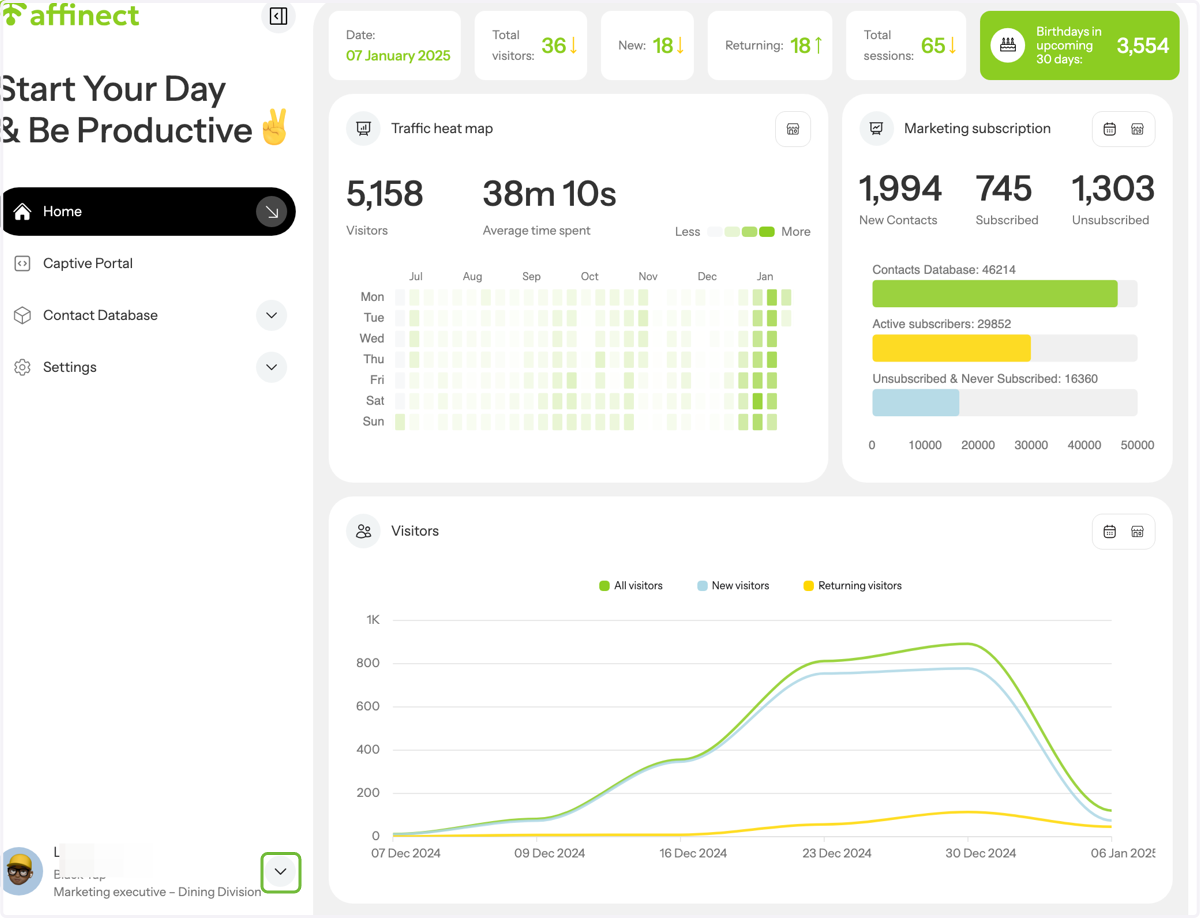Click the blue Unsubscribed & Never Subscribed bar
This screenshot has height=918, width=1200.
click(916, 402)
